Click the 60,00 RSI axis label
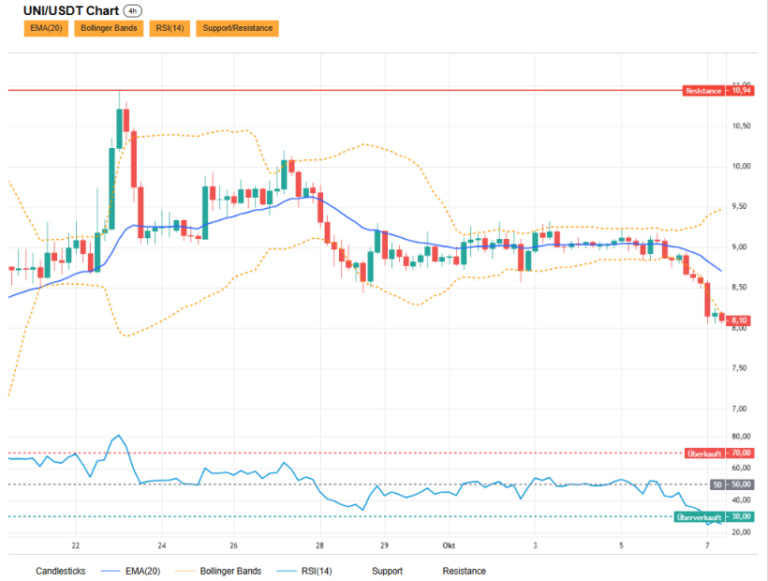This screenshot has width=768, height=581. [741, 468]
